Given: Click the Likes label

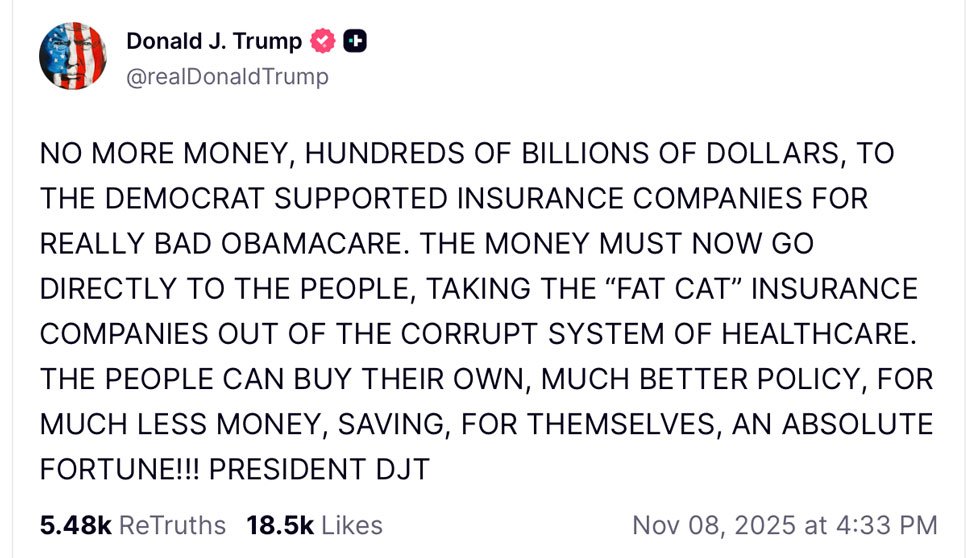Looking at the screenshot, I should click(x=352, y=524).
